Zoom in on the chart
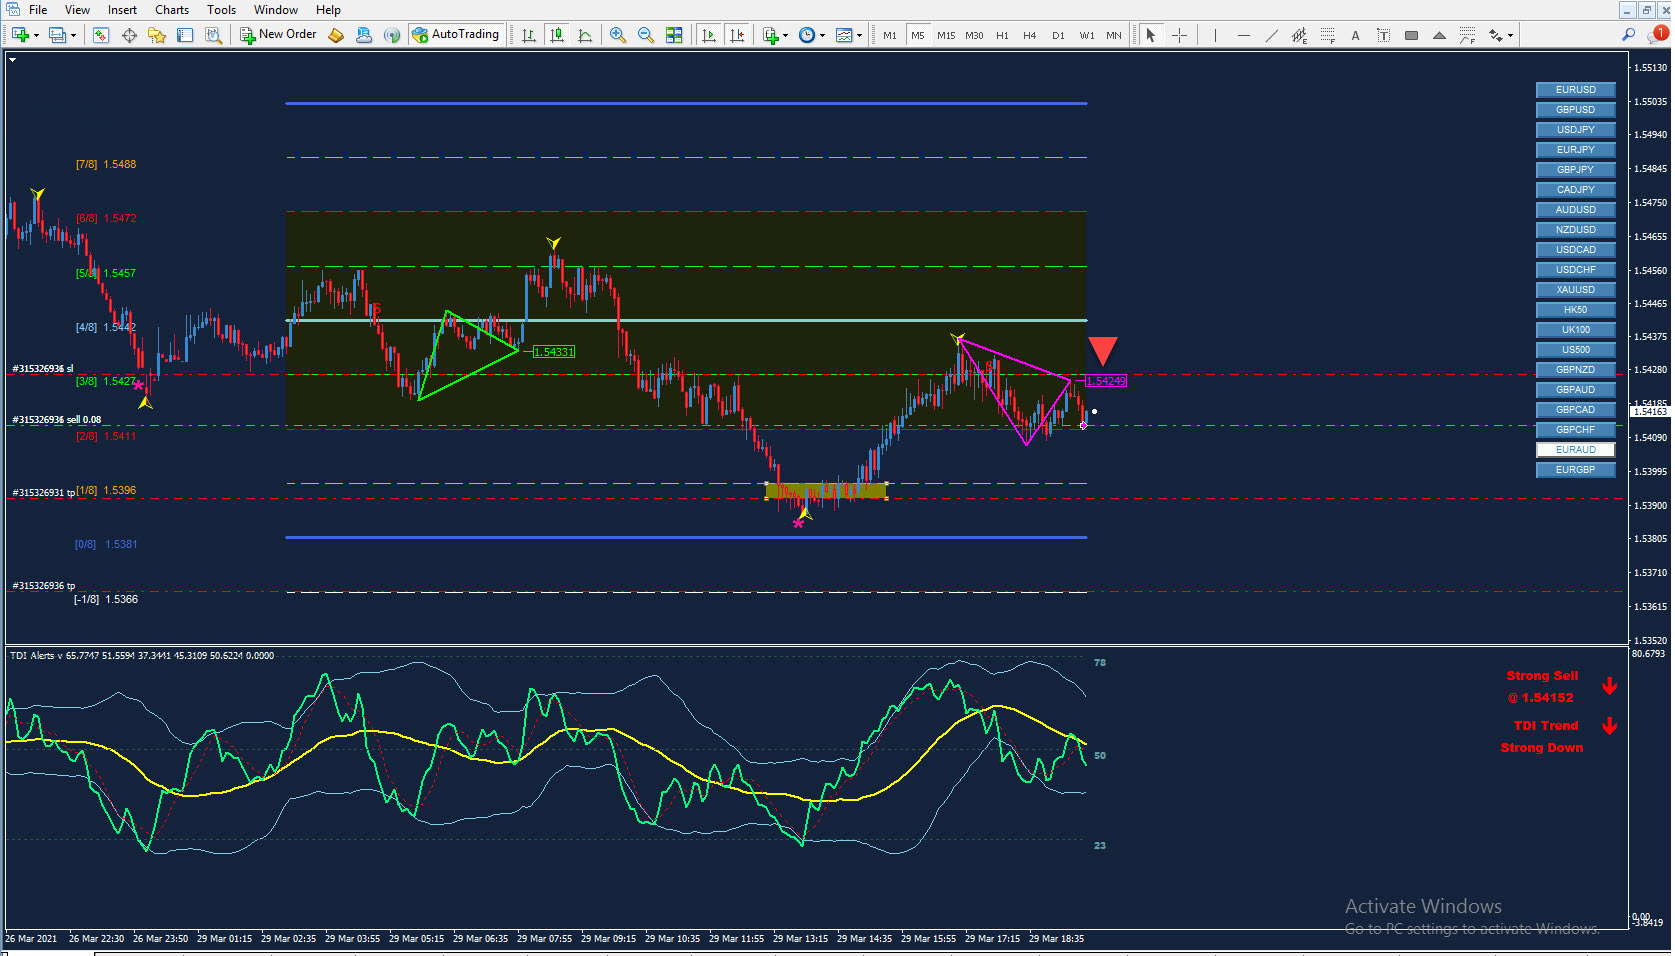 618,35
